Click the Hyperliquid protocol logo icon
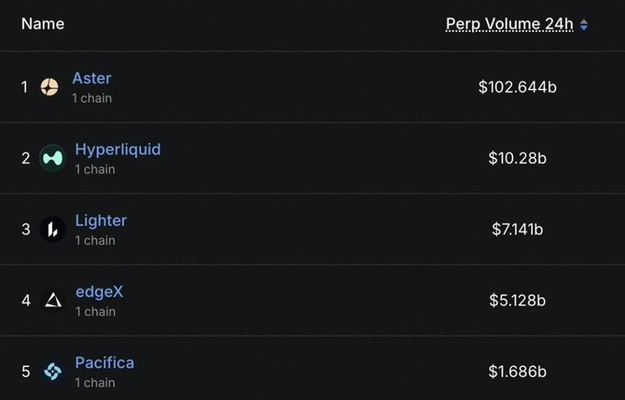The height and width of the screenshot is (400, 625). coord(52,158)
